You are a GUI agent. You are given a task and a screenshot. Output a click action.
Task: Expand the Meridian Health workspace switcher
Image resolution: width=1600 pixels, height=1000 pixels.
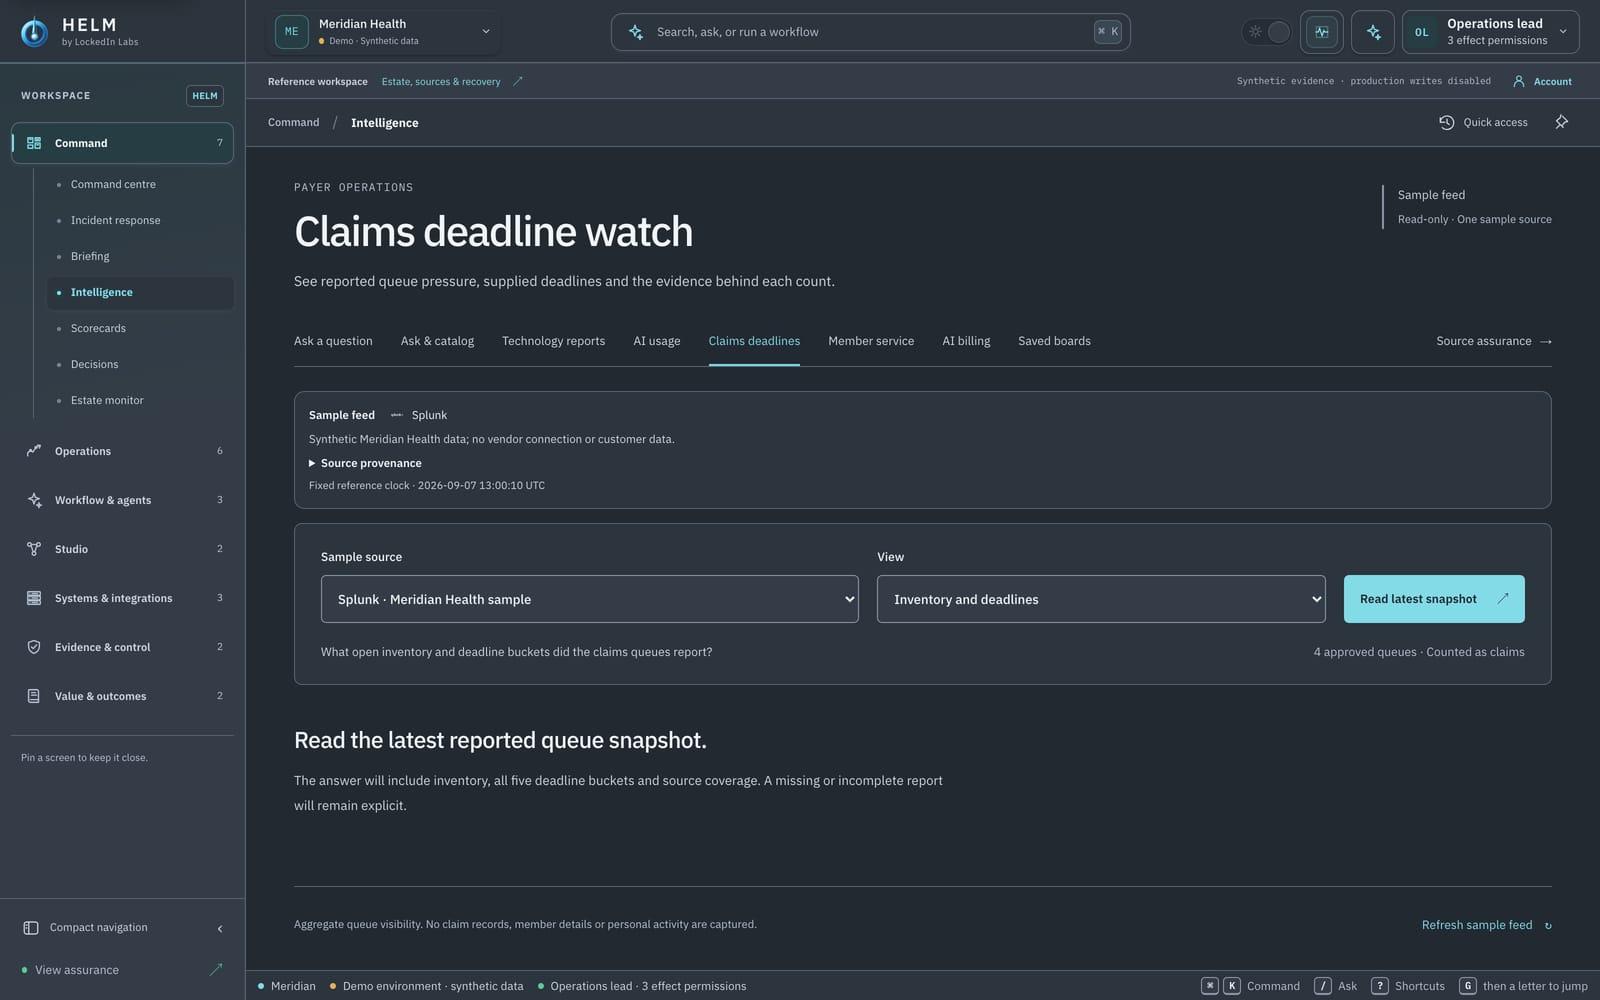[x=384, y=32]
